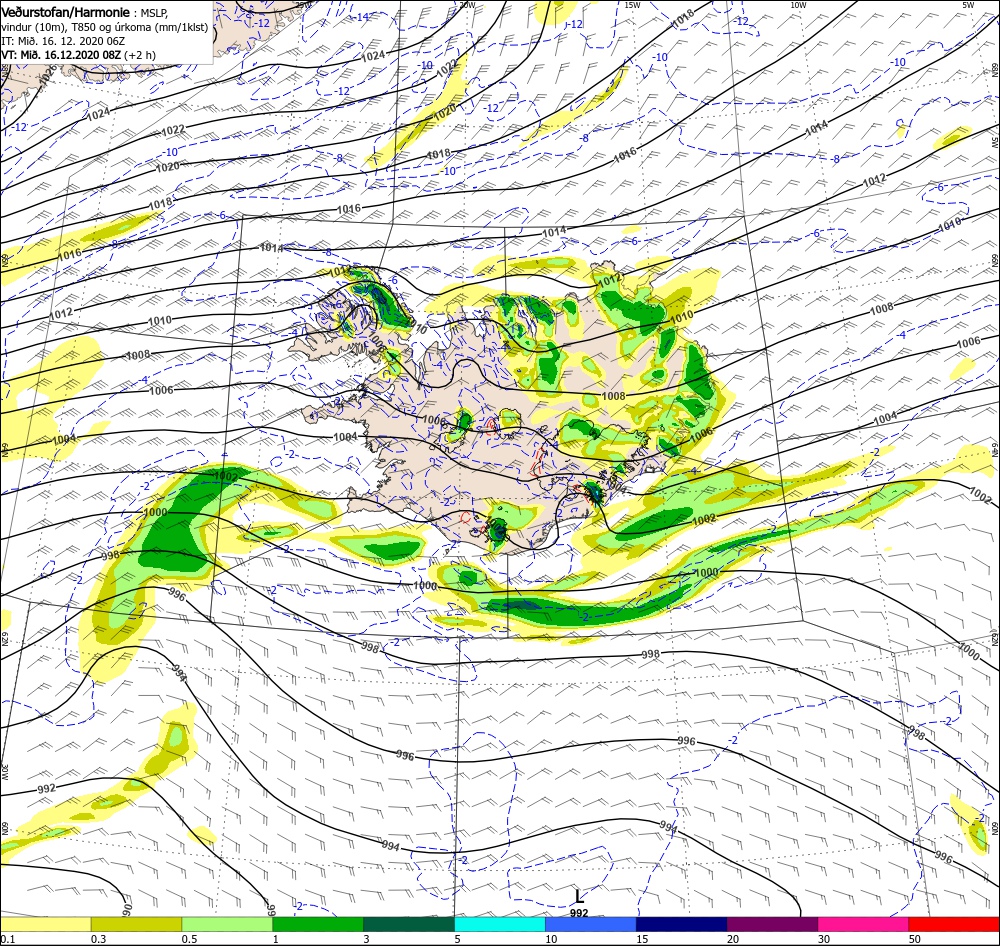
Task: Click the olive yellow 0.3–0.5 legend swatch
Action: click(136, 924)
